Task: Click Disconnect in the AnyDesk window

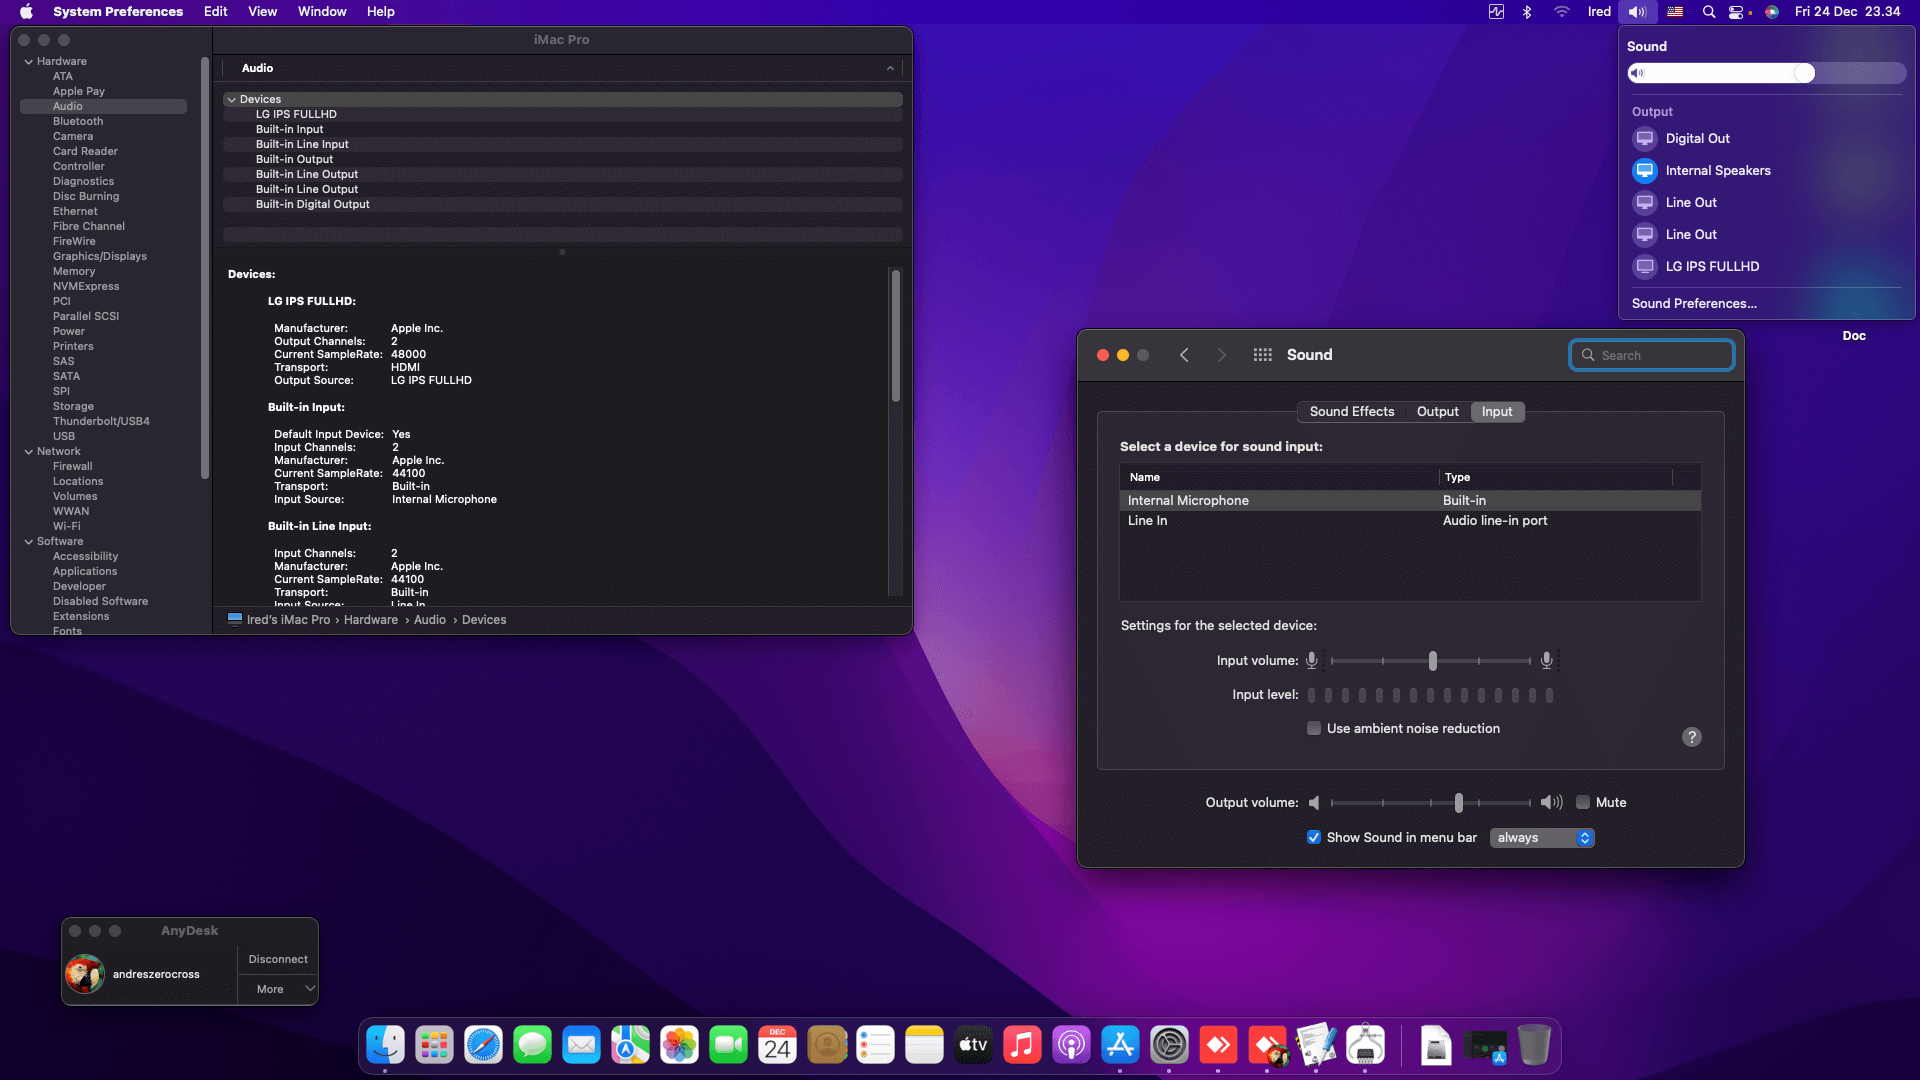Action: tap(278, 960)
